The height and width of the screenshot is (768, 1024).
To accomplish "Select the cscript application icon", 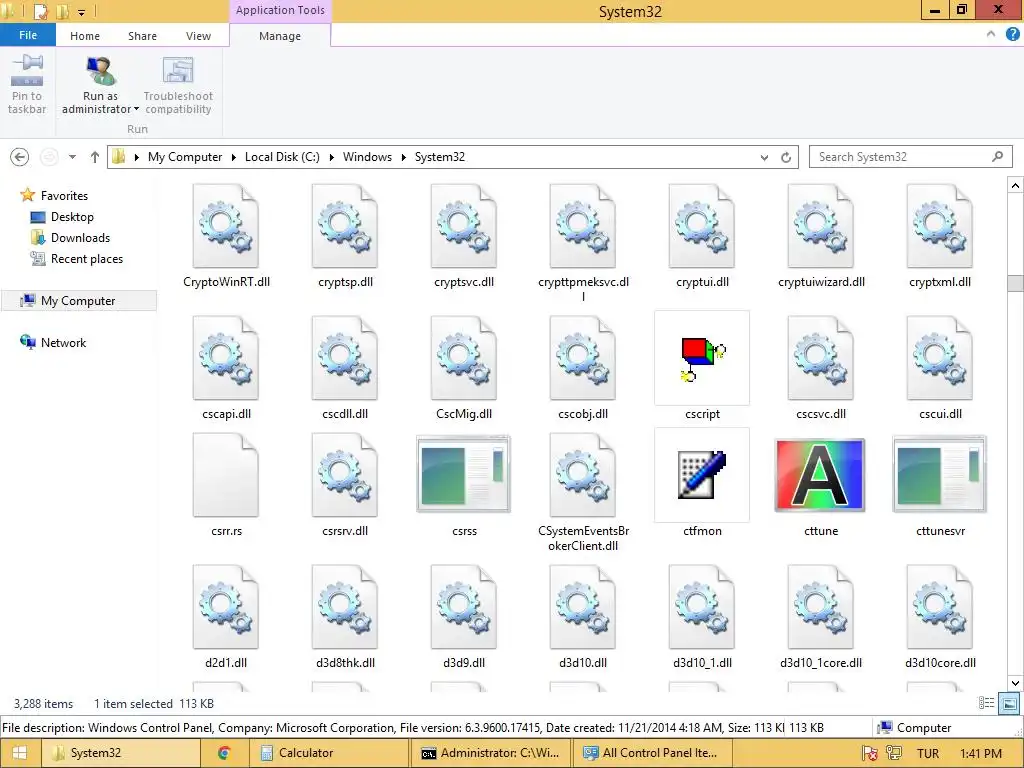I will click(x=702, y=358).
